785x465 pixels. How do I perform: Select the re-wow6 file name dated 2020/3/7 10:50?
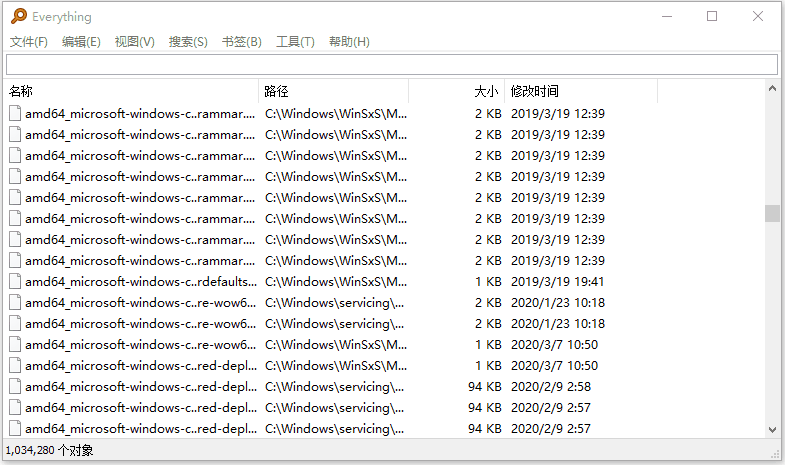tap(141, 345)
